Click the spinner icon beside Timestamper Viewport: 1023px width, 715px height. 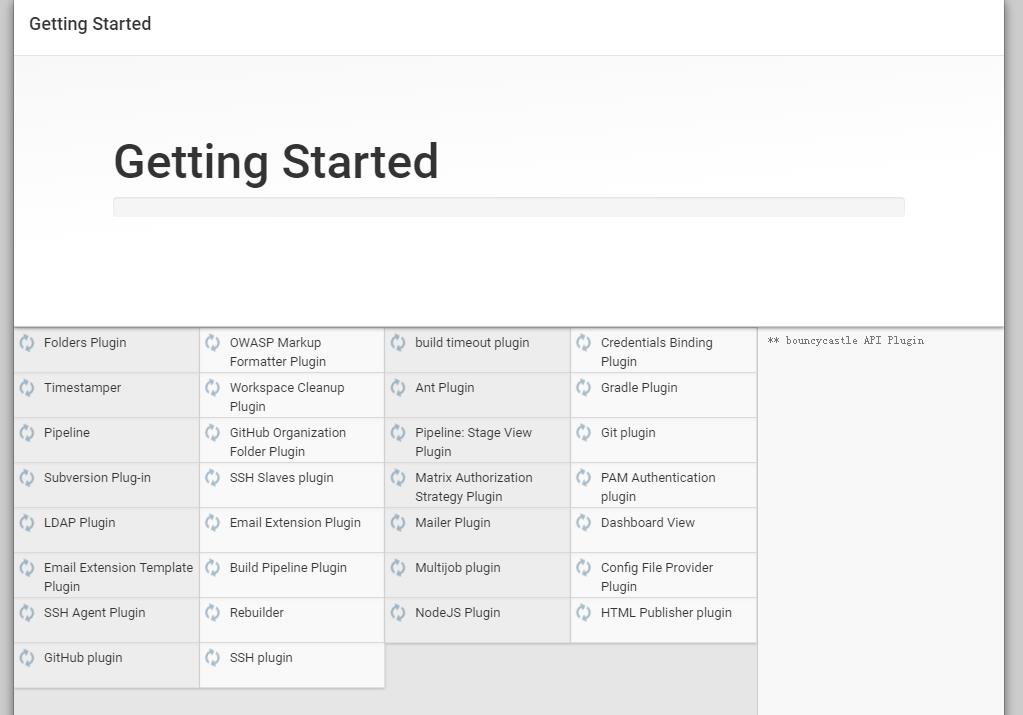coord(27,388)
